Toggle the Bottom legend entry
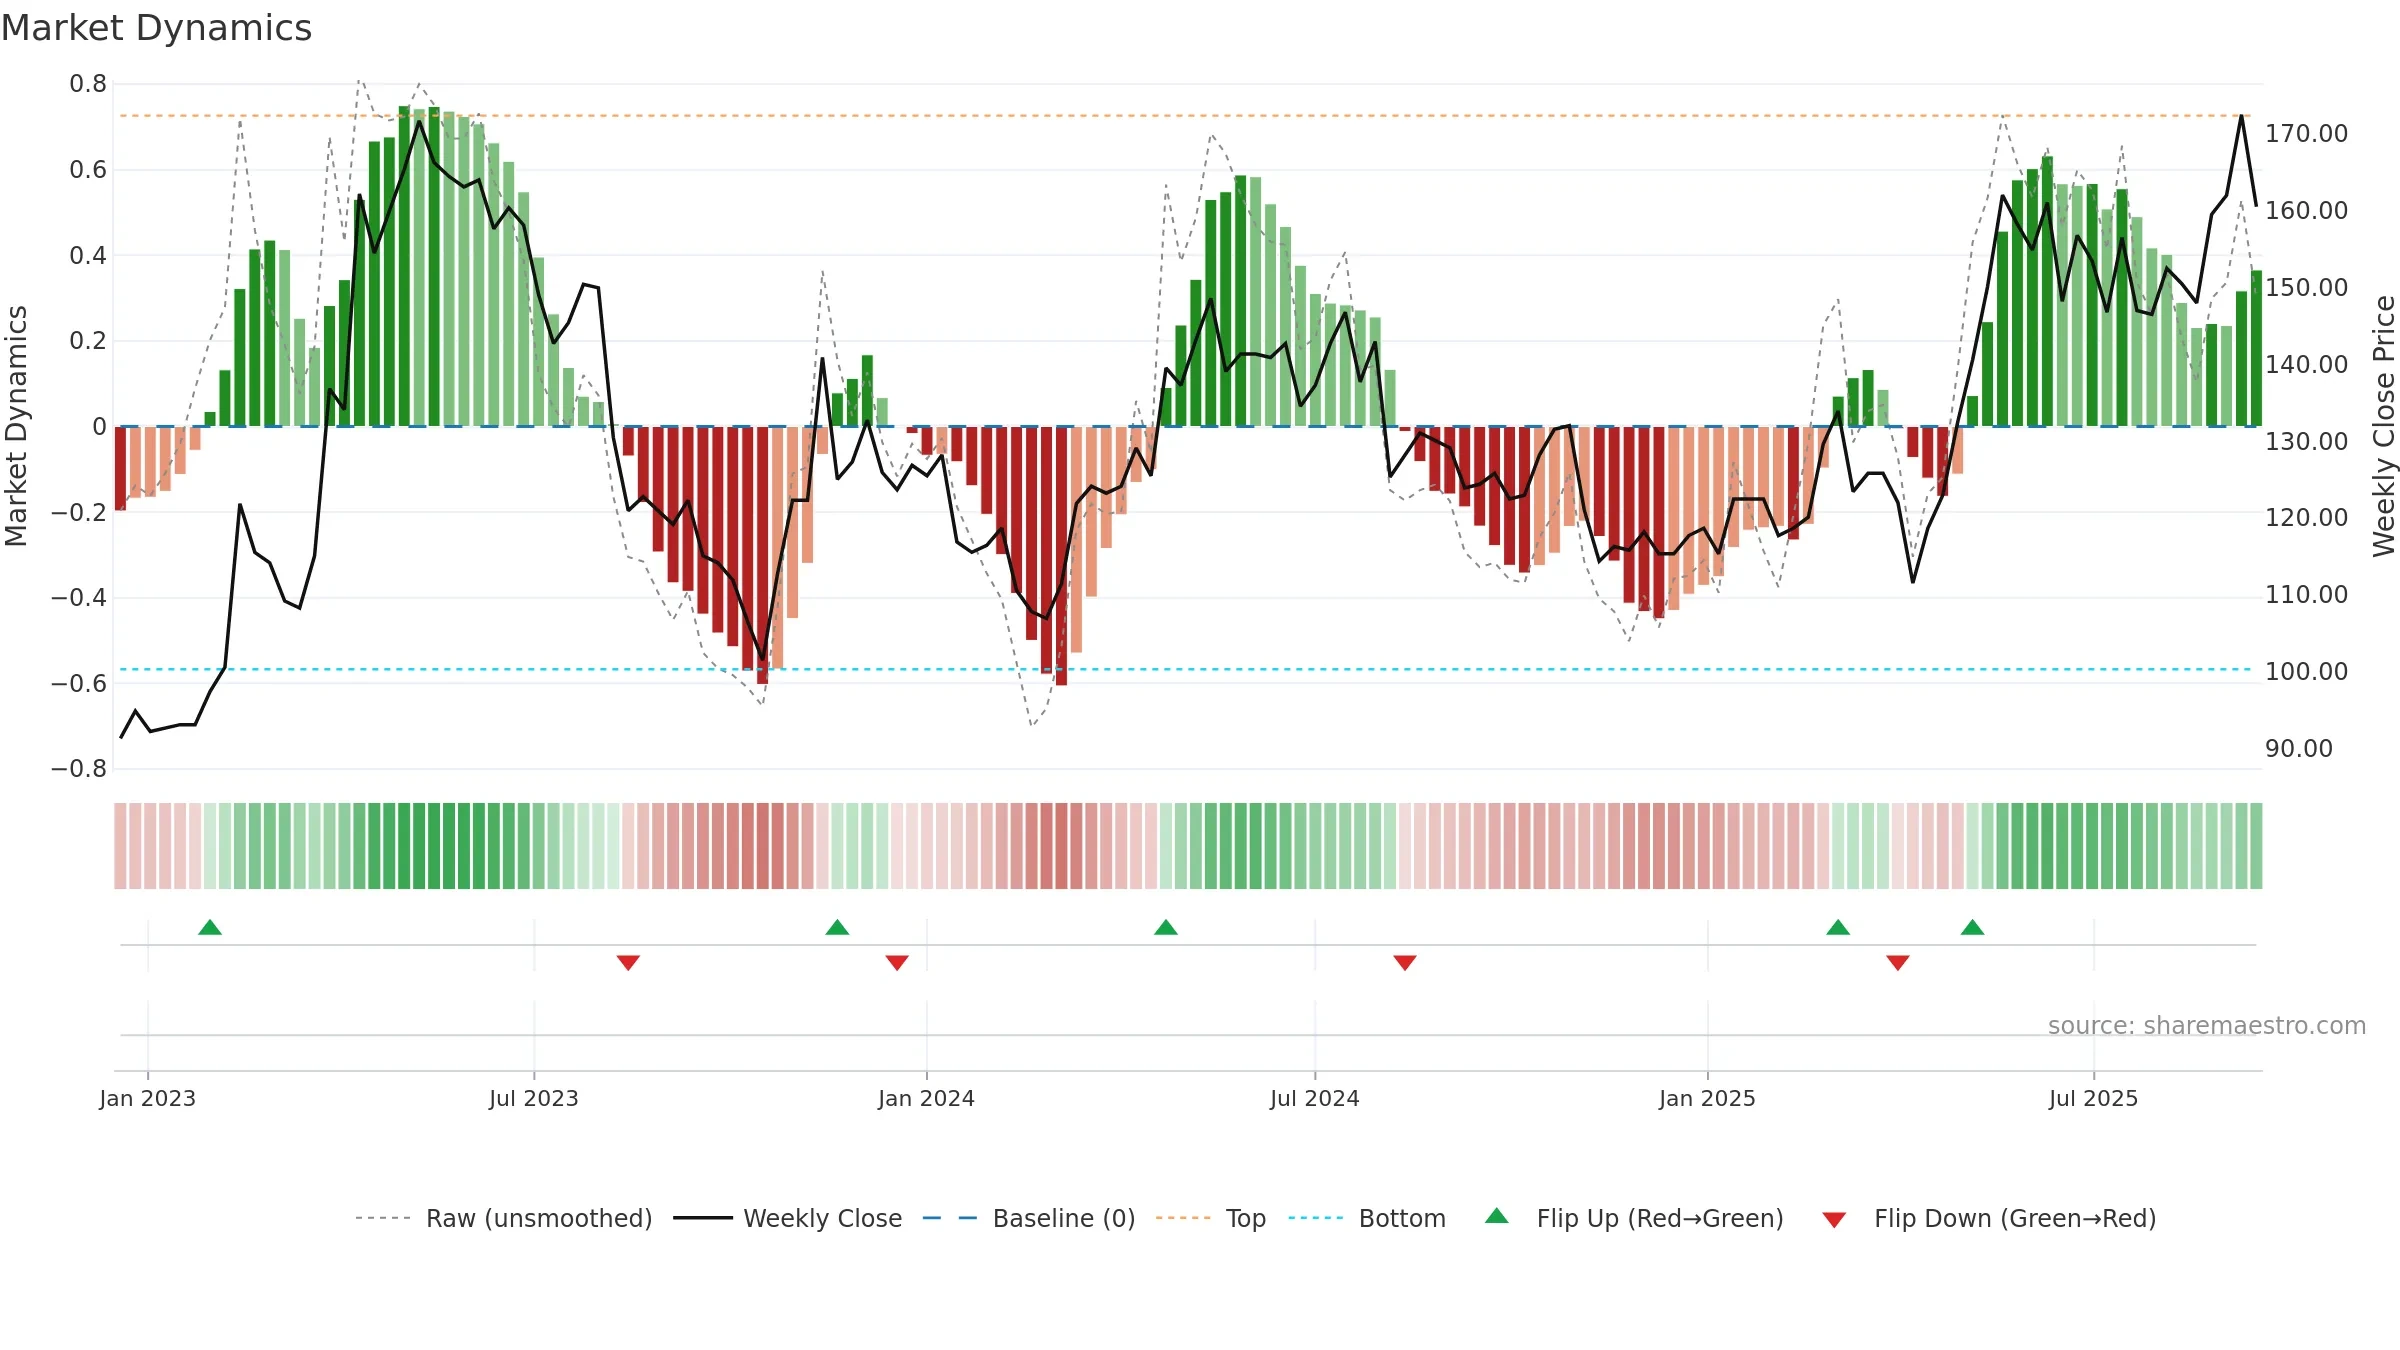Viewport: 2400px width, 1350px height. 1366,1218
